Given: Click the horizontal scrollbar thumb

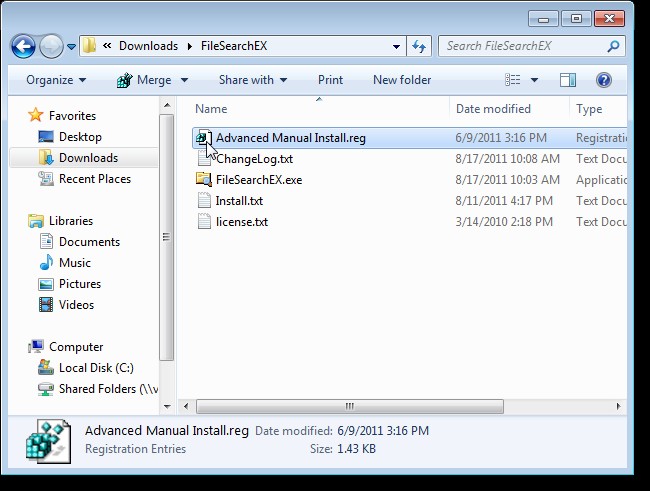Looking at the screenshot, I should click(350, 406).
